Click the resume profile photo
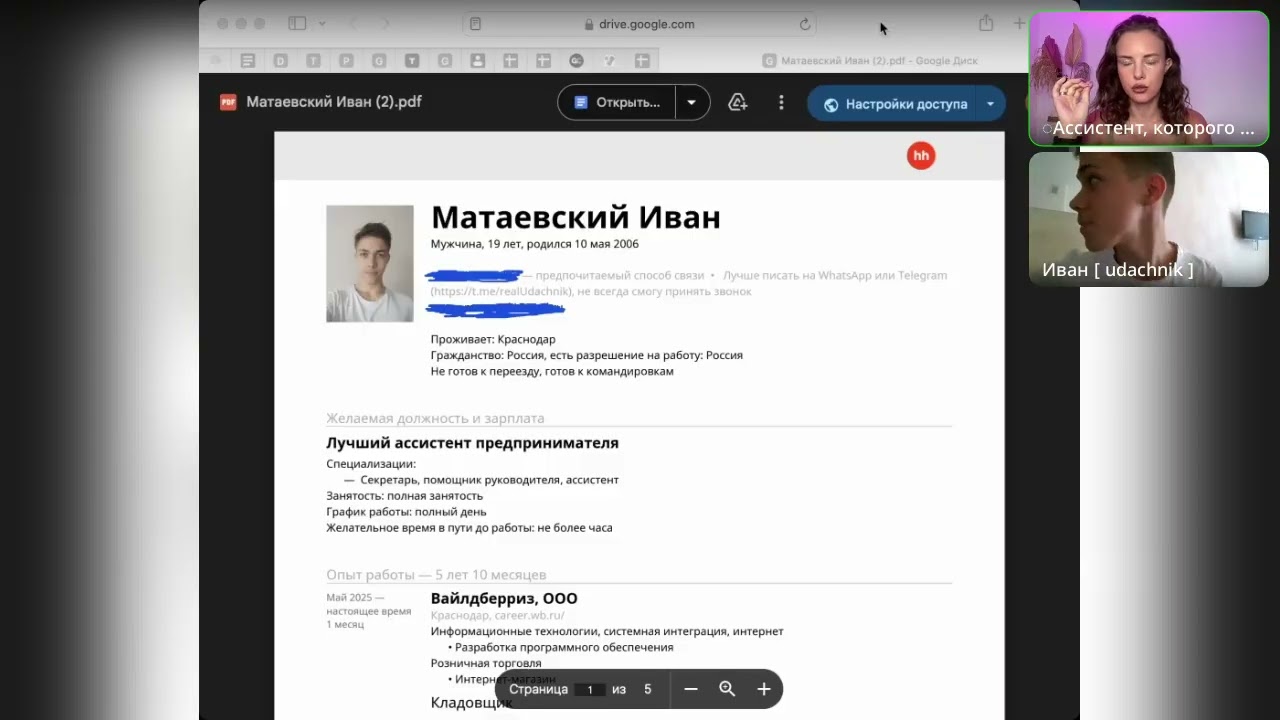This screenshot has width=1280, height=720. point(369,264)
